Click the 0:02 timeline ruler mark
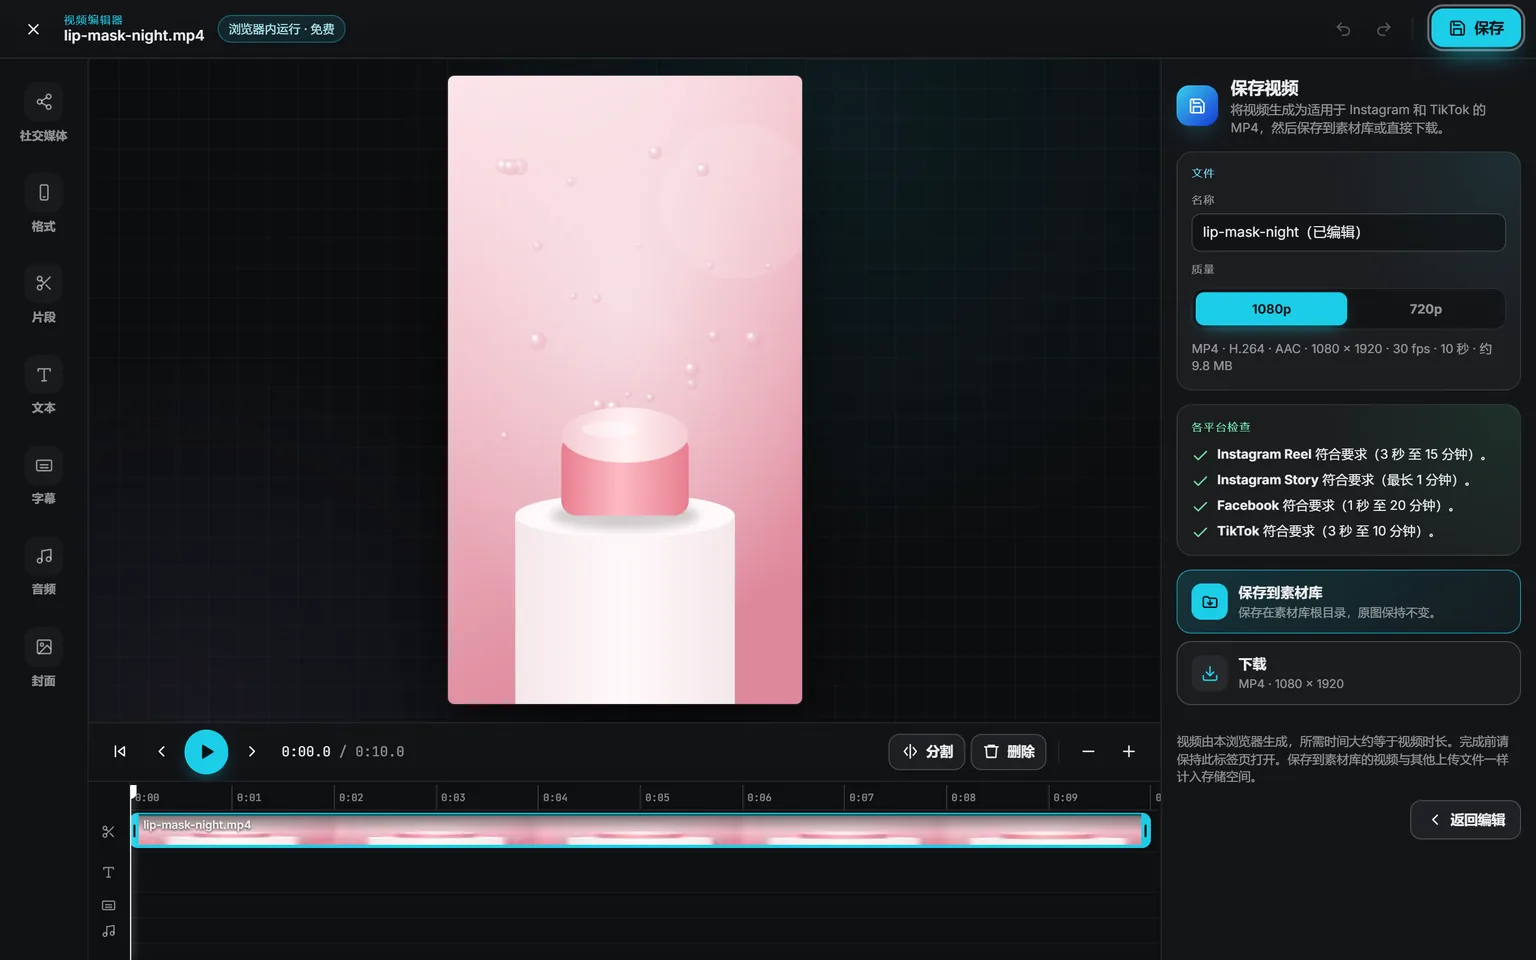Image resolution: width=1536 pixels, height=960 pixels. point(351,798)
